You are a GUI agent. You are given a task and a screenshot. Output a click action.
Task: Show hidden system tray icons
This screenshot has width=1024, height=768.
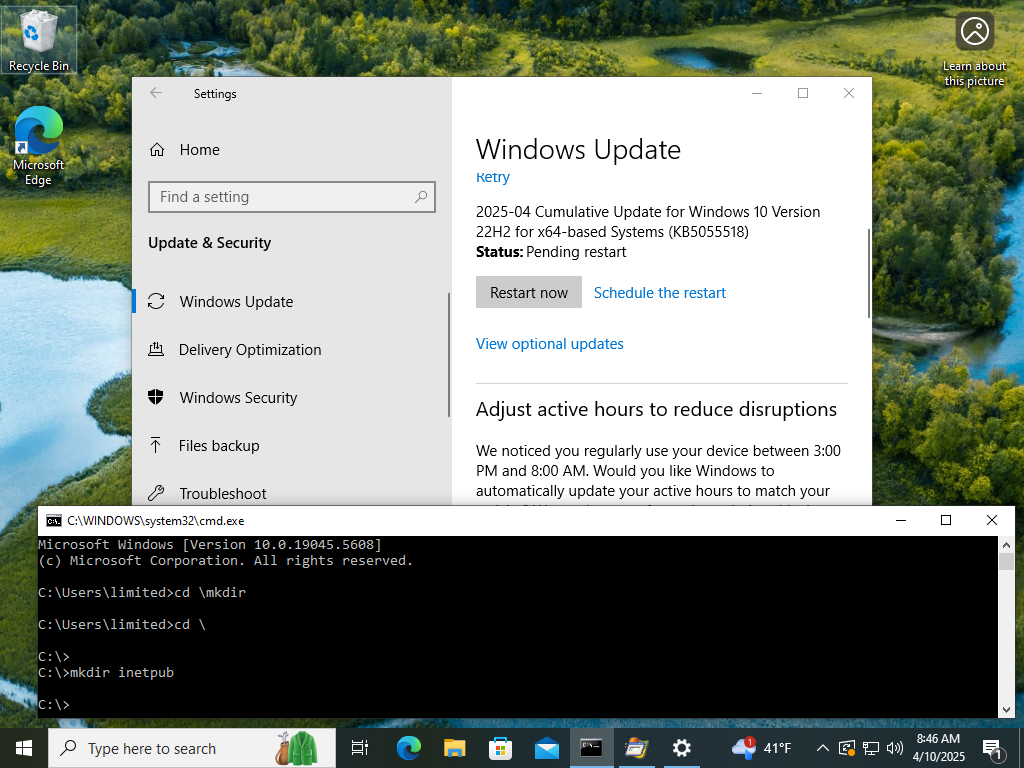[823, 748]
